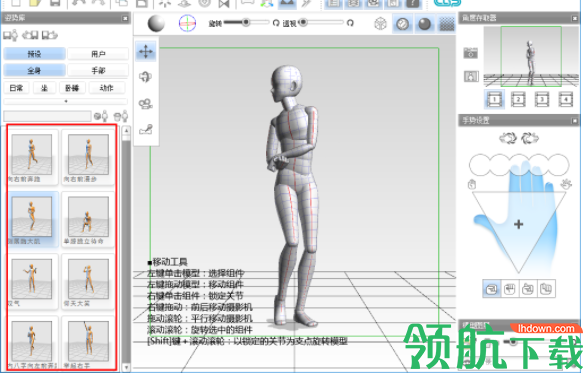Switch to the 用户 user tab
The width and height of the screenshot is (583, 376).
pos(98,54)
